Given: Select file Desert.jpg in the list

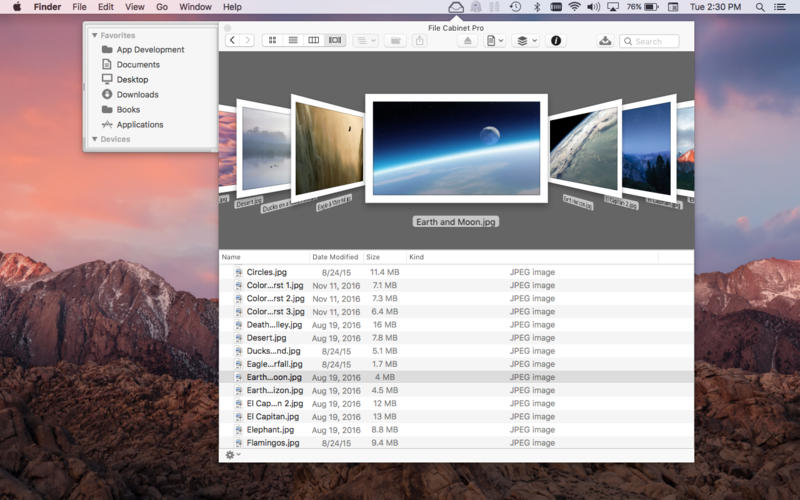Looking at the screenshot, I should pyautogui.click(x=456, y=338).
